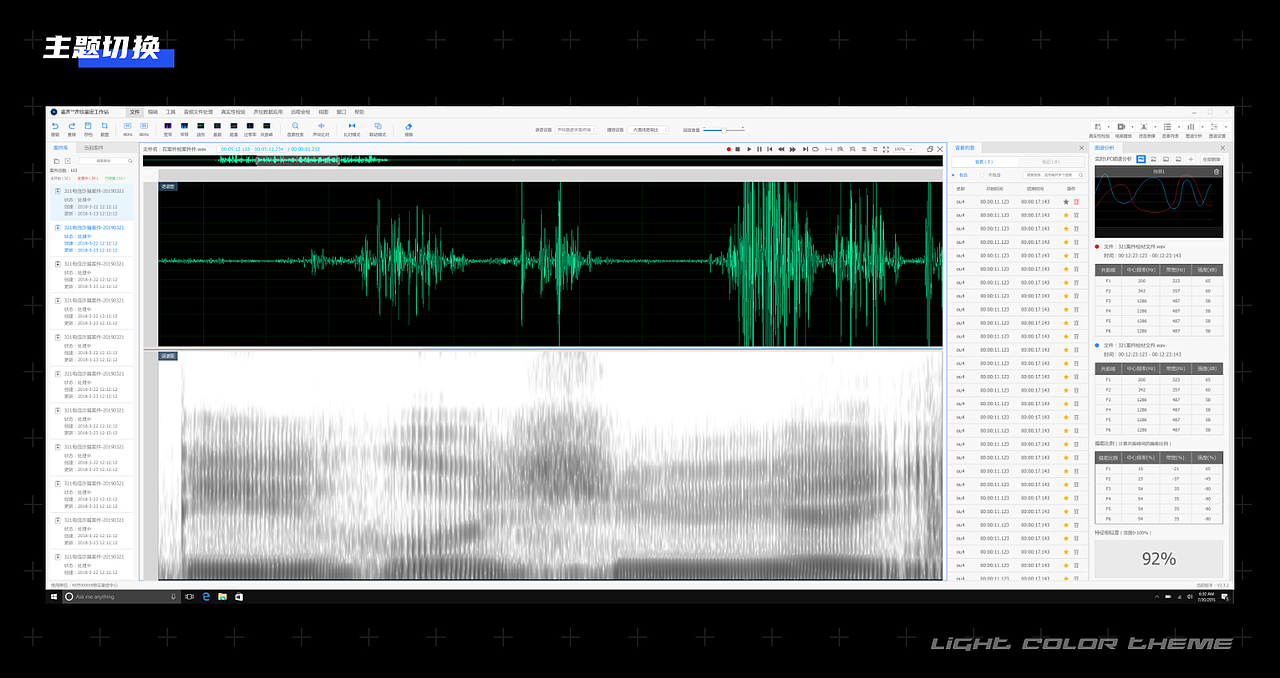Viewport: 1280px width, 678px height.
Task: Click the play-file icon beside folder icon
Action: pos(67,160)
